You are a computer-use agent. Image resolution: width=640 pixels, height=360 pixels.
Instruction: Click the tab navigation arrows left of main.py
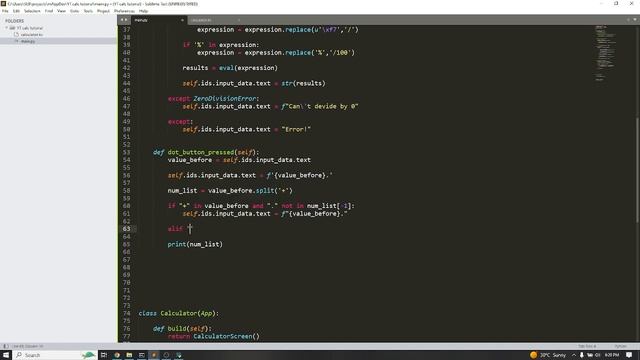124,20
